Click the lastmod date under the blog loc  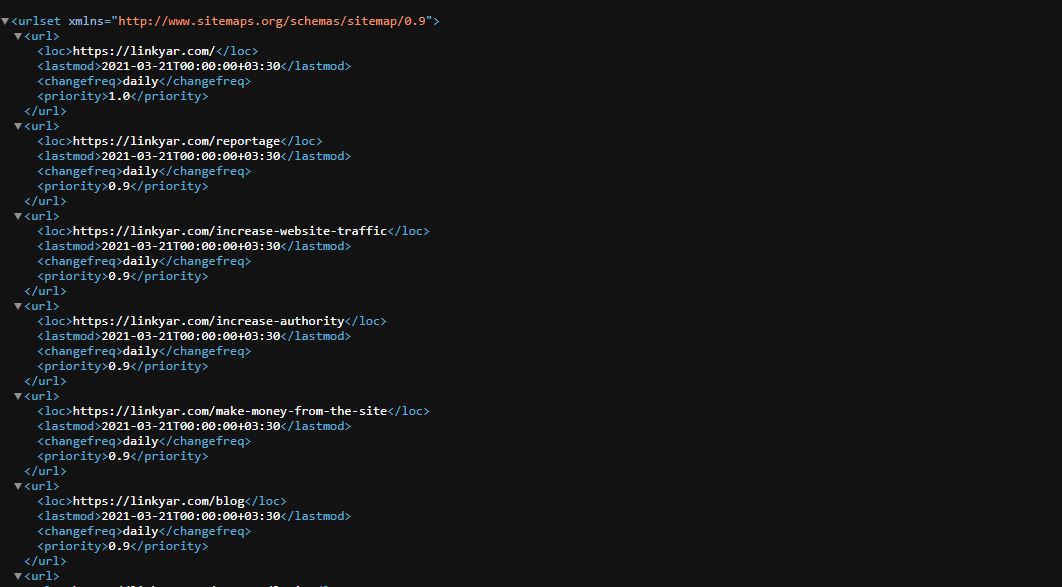191,516
